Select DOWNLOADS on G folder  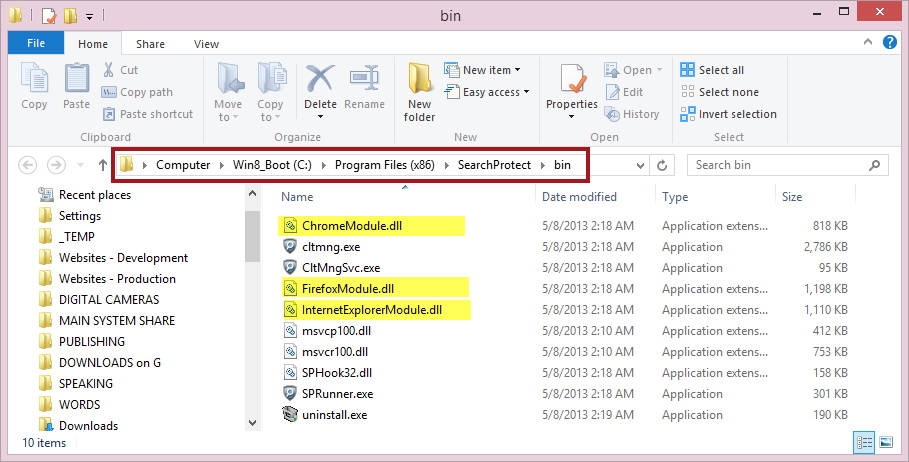99,363
